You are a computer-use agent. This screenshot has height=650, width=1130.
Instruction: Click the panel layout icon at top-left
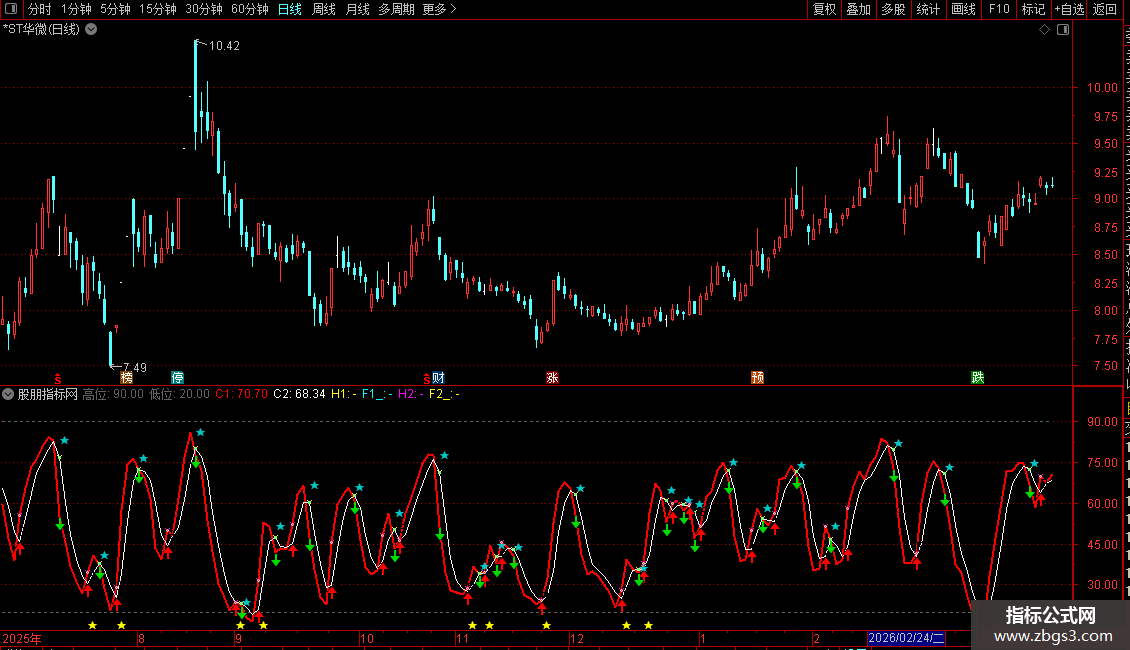[x=11, y=9]
